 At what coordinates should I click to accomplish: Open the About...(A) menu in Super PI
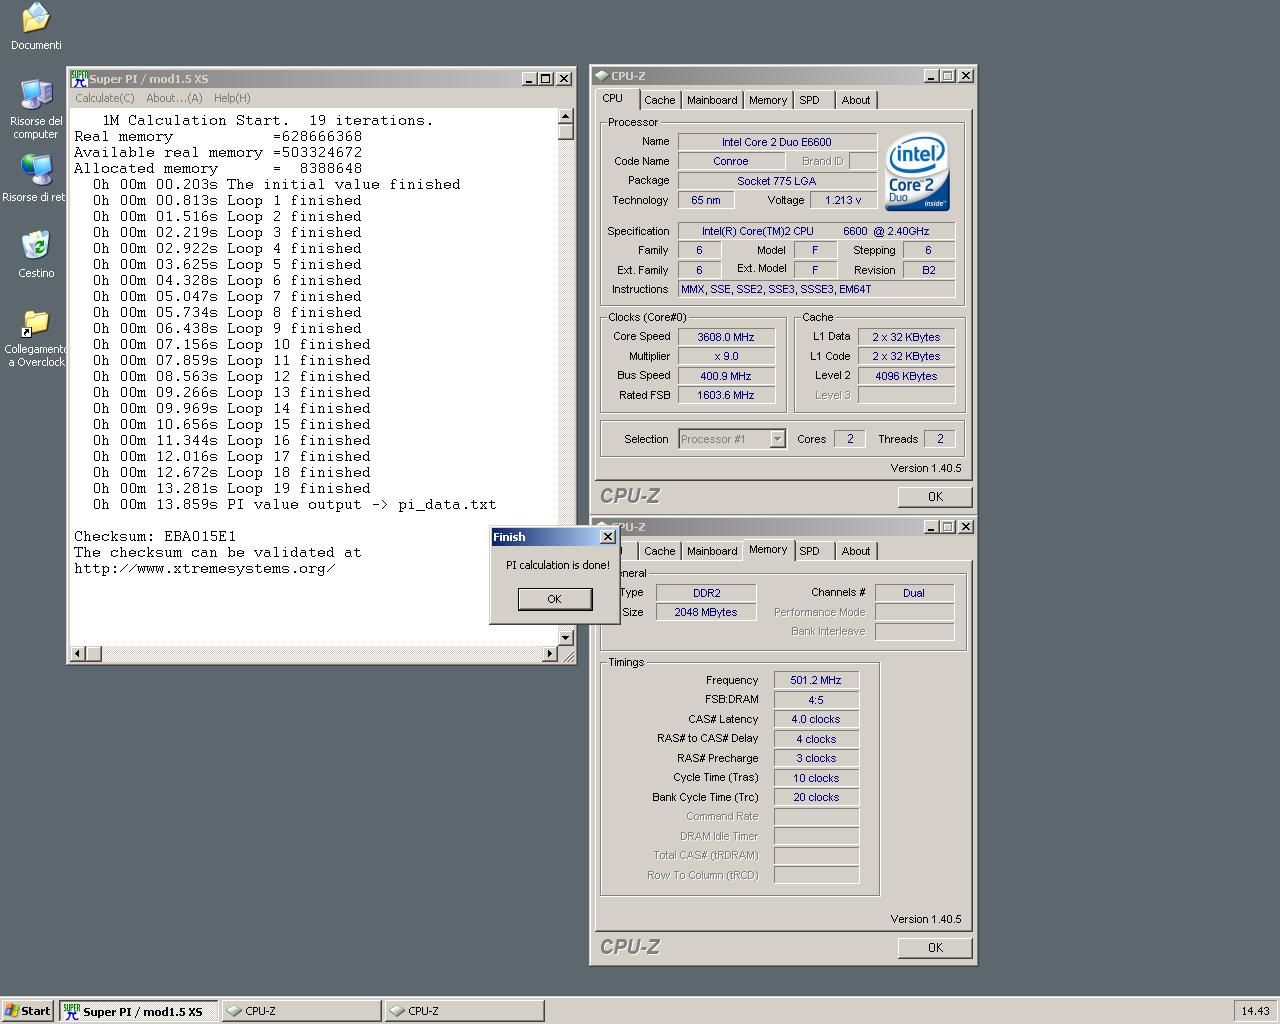point(174,98)
